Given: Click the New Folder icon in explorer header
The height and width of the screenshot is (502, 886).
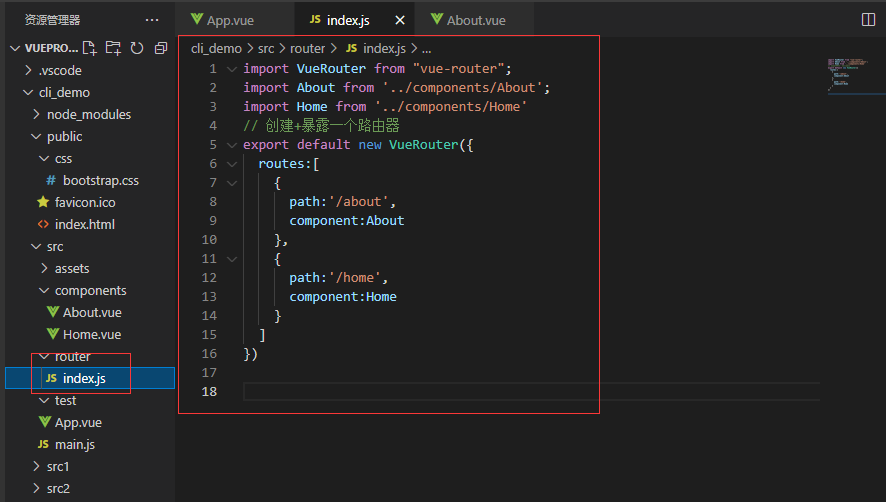Looking at the screenshot, I should tap(113, 49).
